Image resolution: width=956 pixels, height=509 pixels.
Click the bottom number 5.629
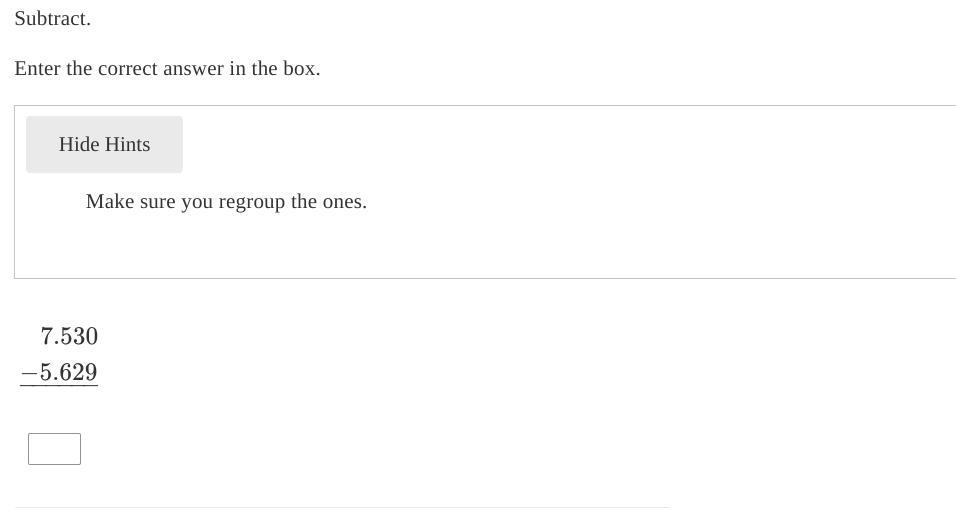(x=69, y=373)
